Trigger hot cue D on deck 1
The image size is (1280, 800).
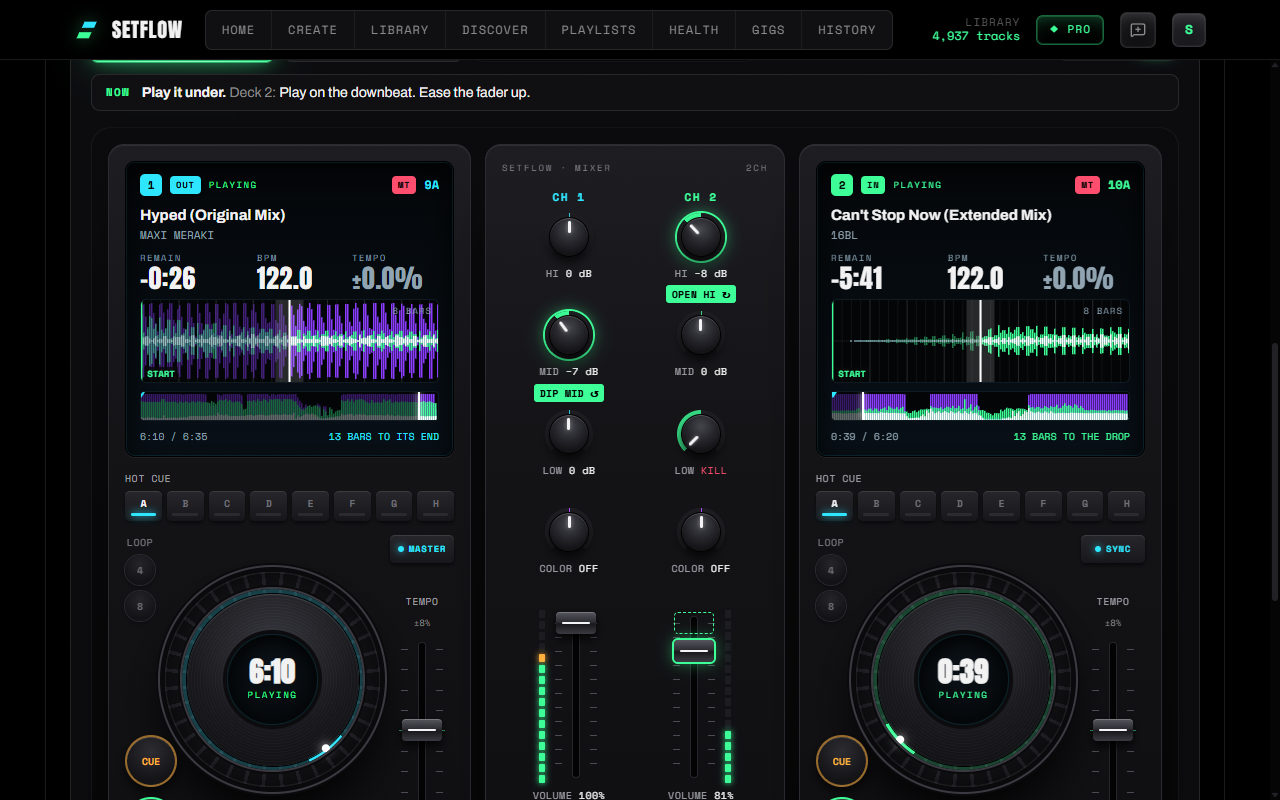(x=269, y=506)
